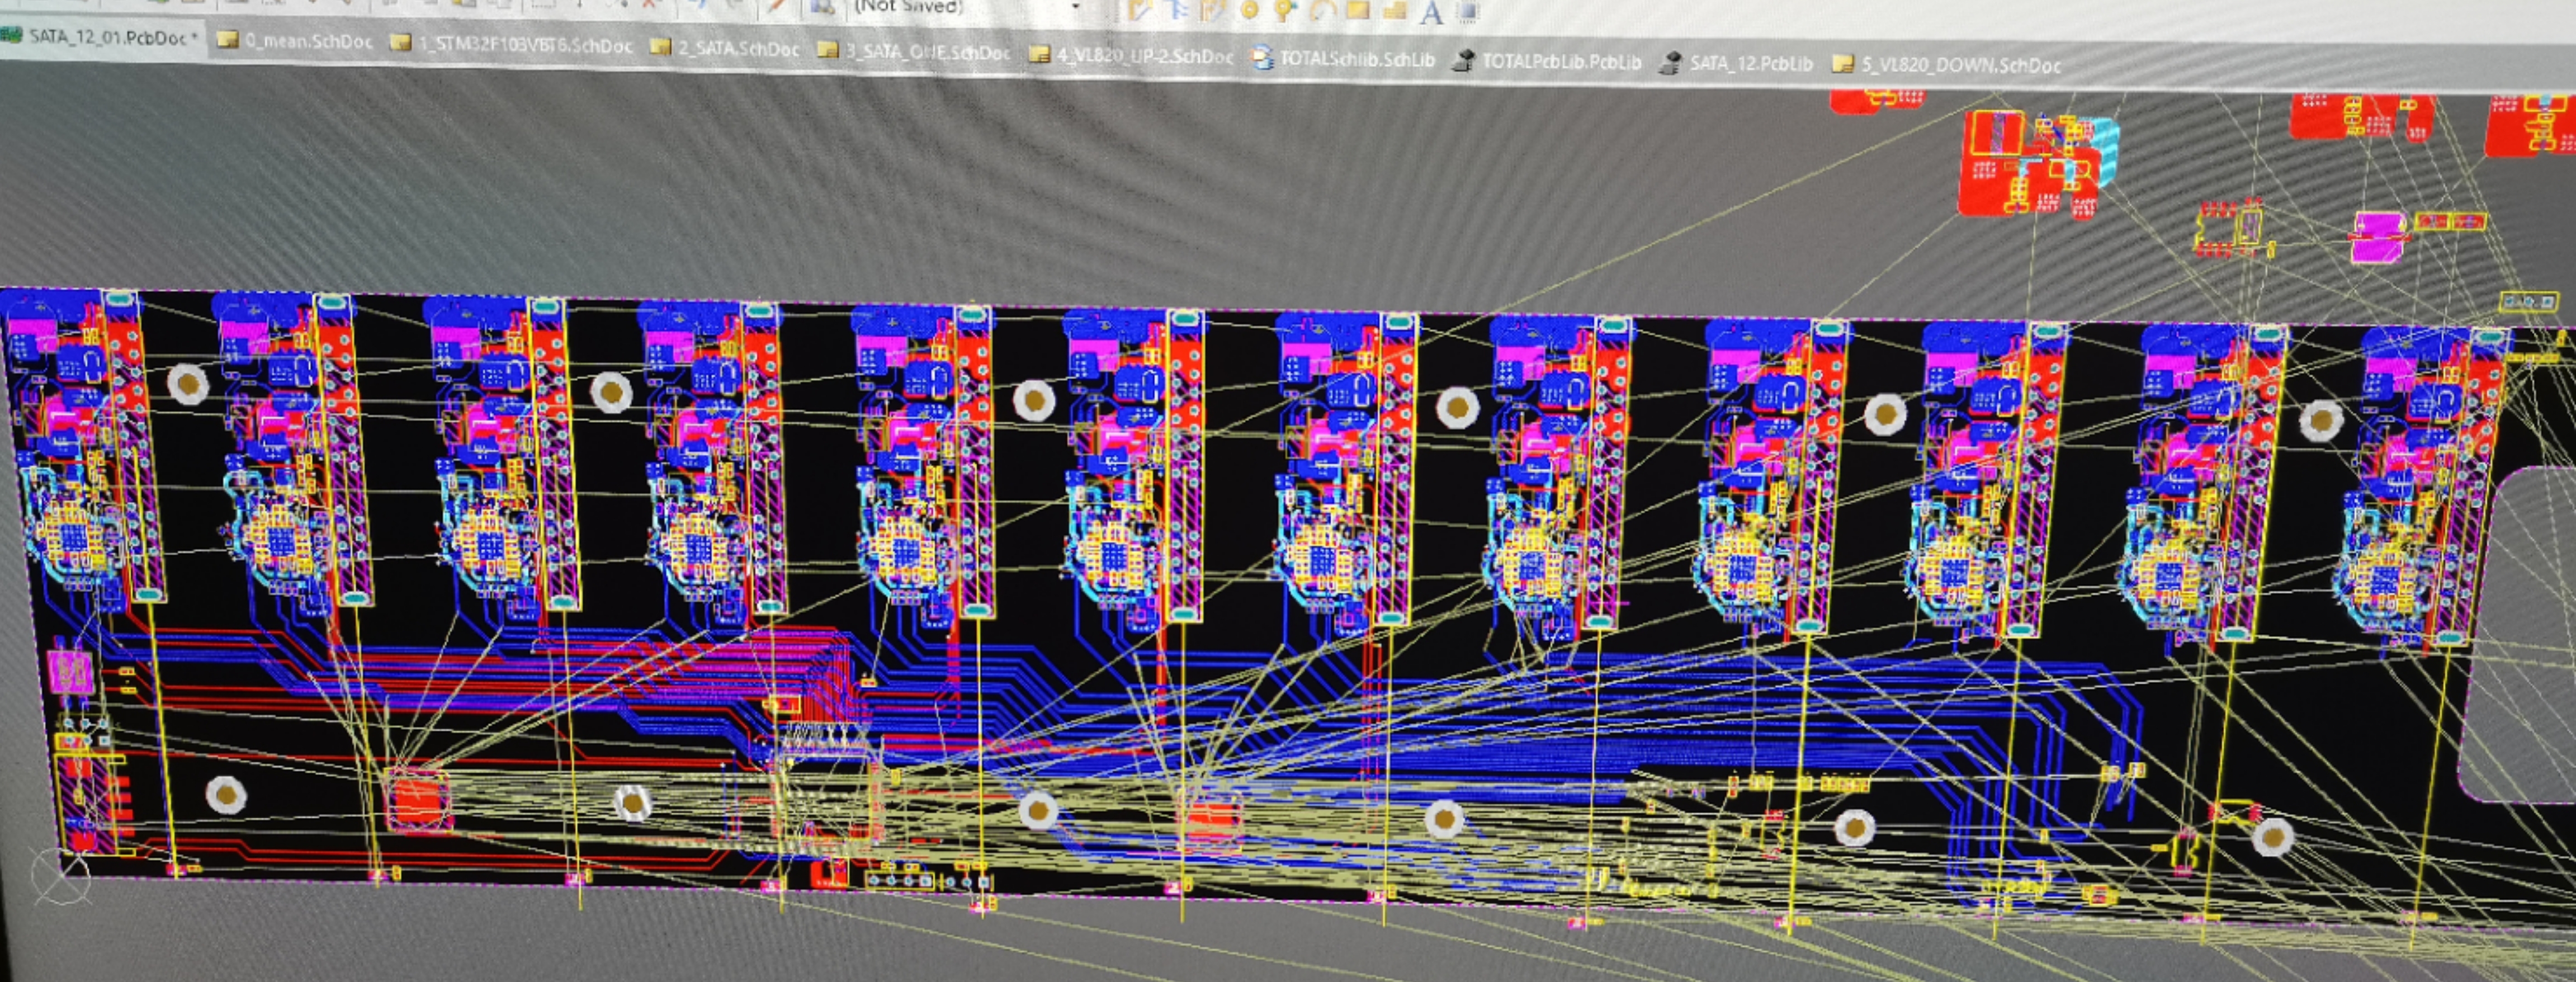The width and height of the screenshot is (2576, 982).
Task: Open the 3_SATA_ONE.SchDoc document tab
Action: [914, 51]
